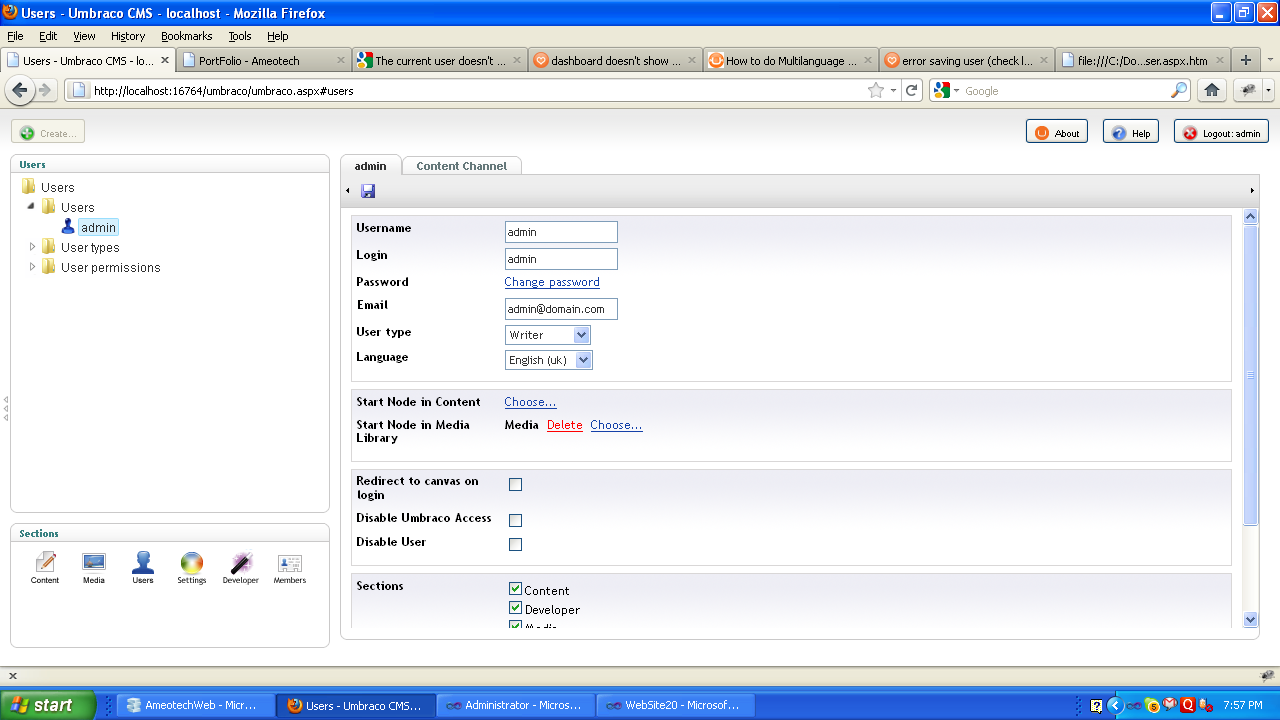Open the Help button in Umbraco header
Screen dimensions: 1280x720
tap(1131, 132)
